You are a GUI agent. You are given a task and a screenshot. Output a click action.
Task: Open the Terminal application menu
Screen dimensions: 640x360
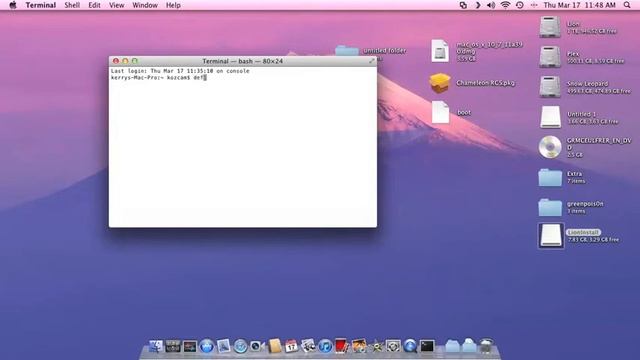(40, 5)
